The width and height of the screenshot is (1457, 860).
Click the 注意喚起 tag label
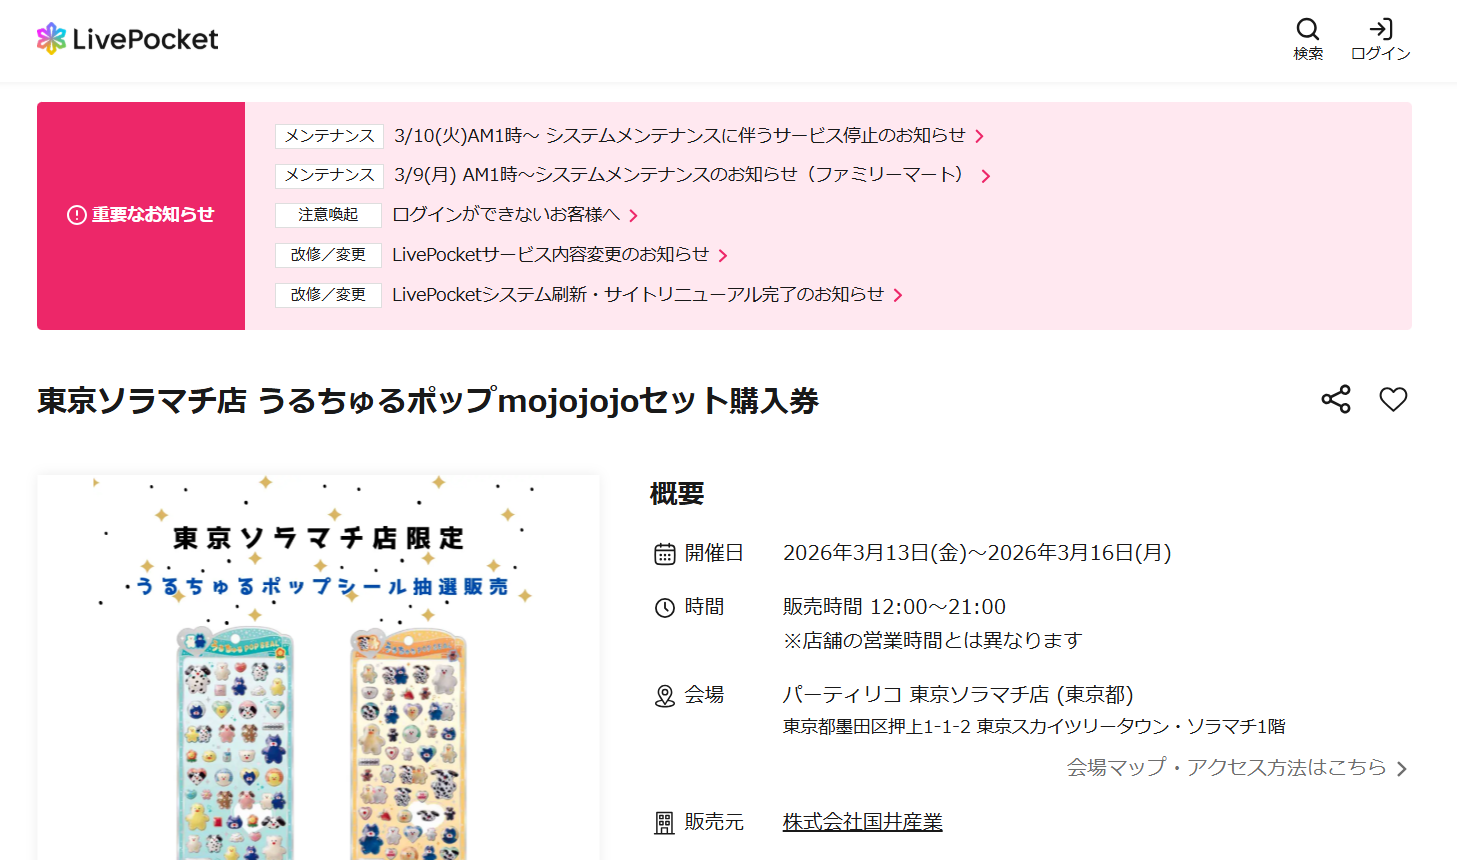328,215
